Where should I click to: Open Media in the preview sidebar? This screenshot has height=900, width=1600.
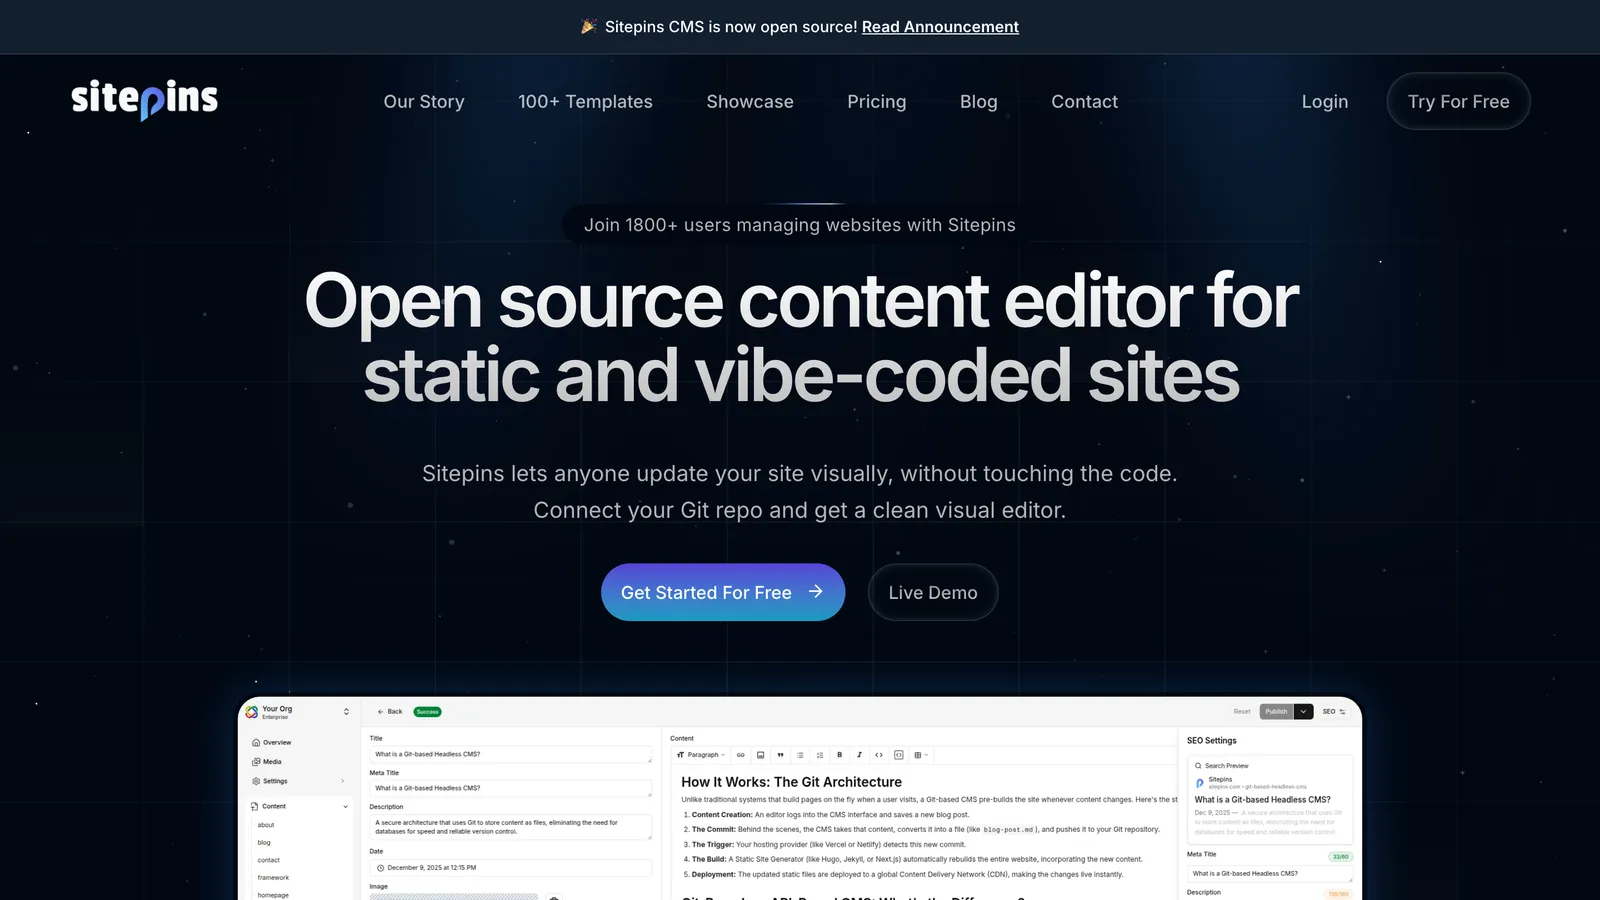click(267, 762)
